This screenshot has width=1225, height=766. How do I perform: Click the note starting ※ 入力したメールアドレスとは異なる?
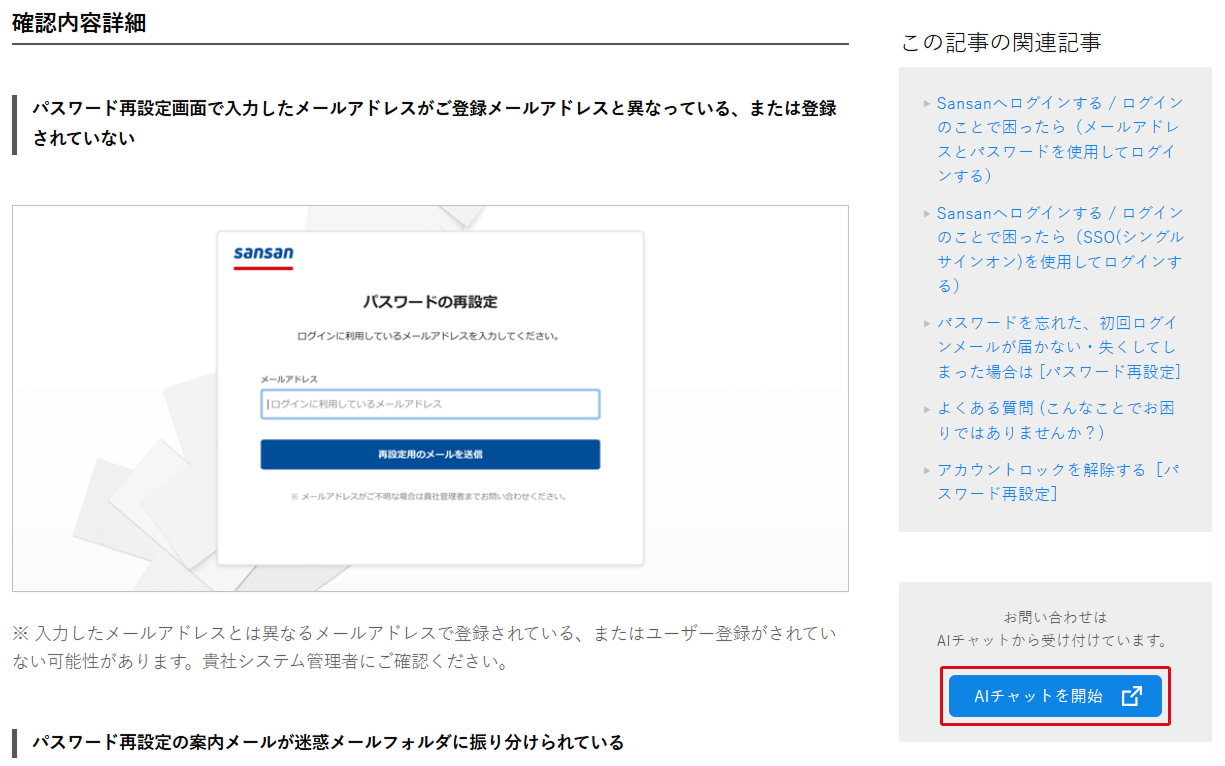[424, 647]
